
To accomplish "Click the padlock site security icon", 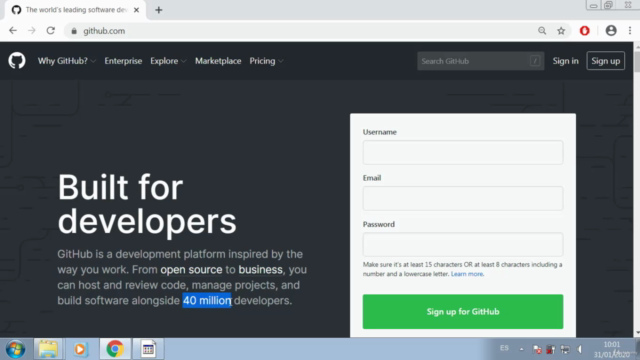I will [x=74, y=31].
